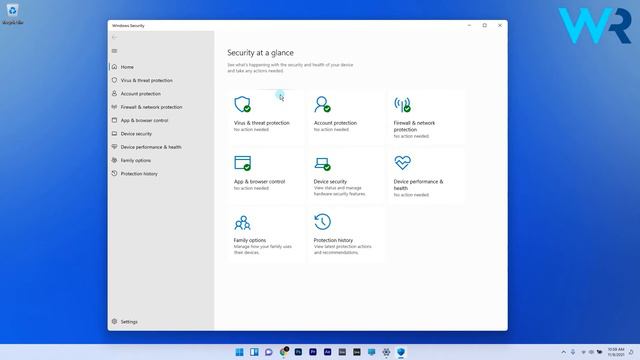The height and width of the screenshot is (360, 640).
Task: Select Firewall & network protection in sidebar
Action: coord(151,107)
